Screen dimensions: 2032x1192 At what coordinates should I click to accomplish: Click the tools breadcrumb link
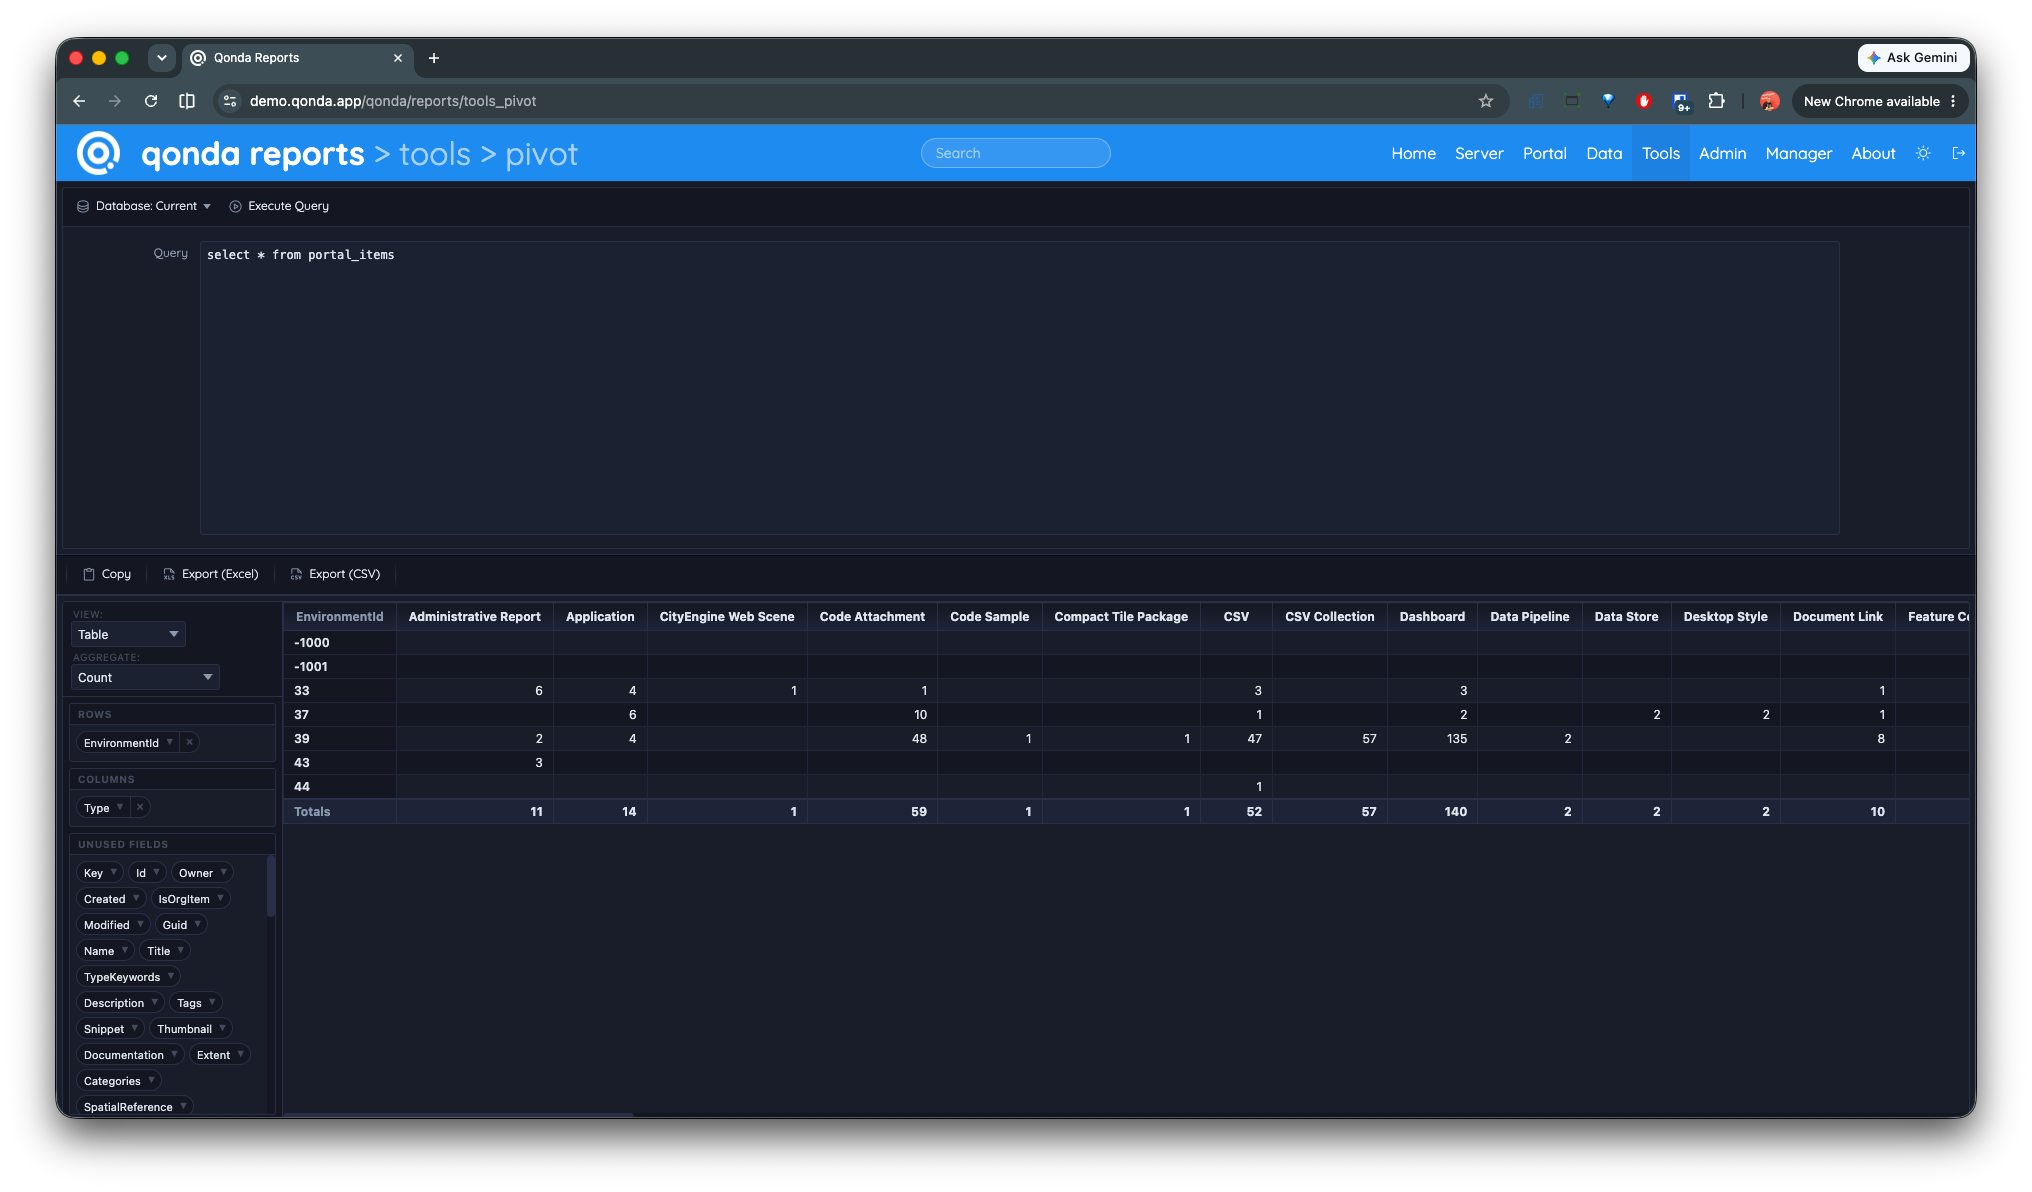[435, 154]
